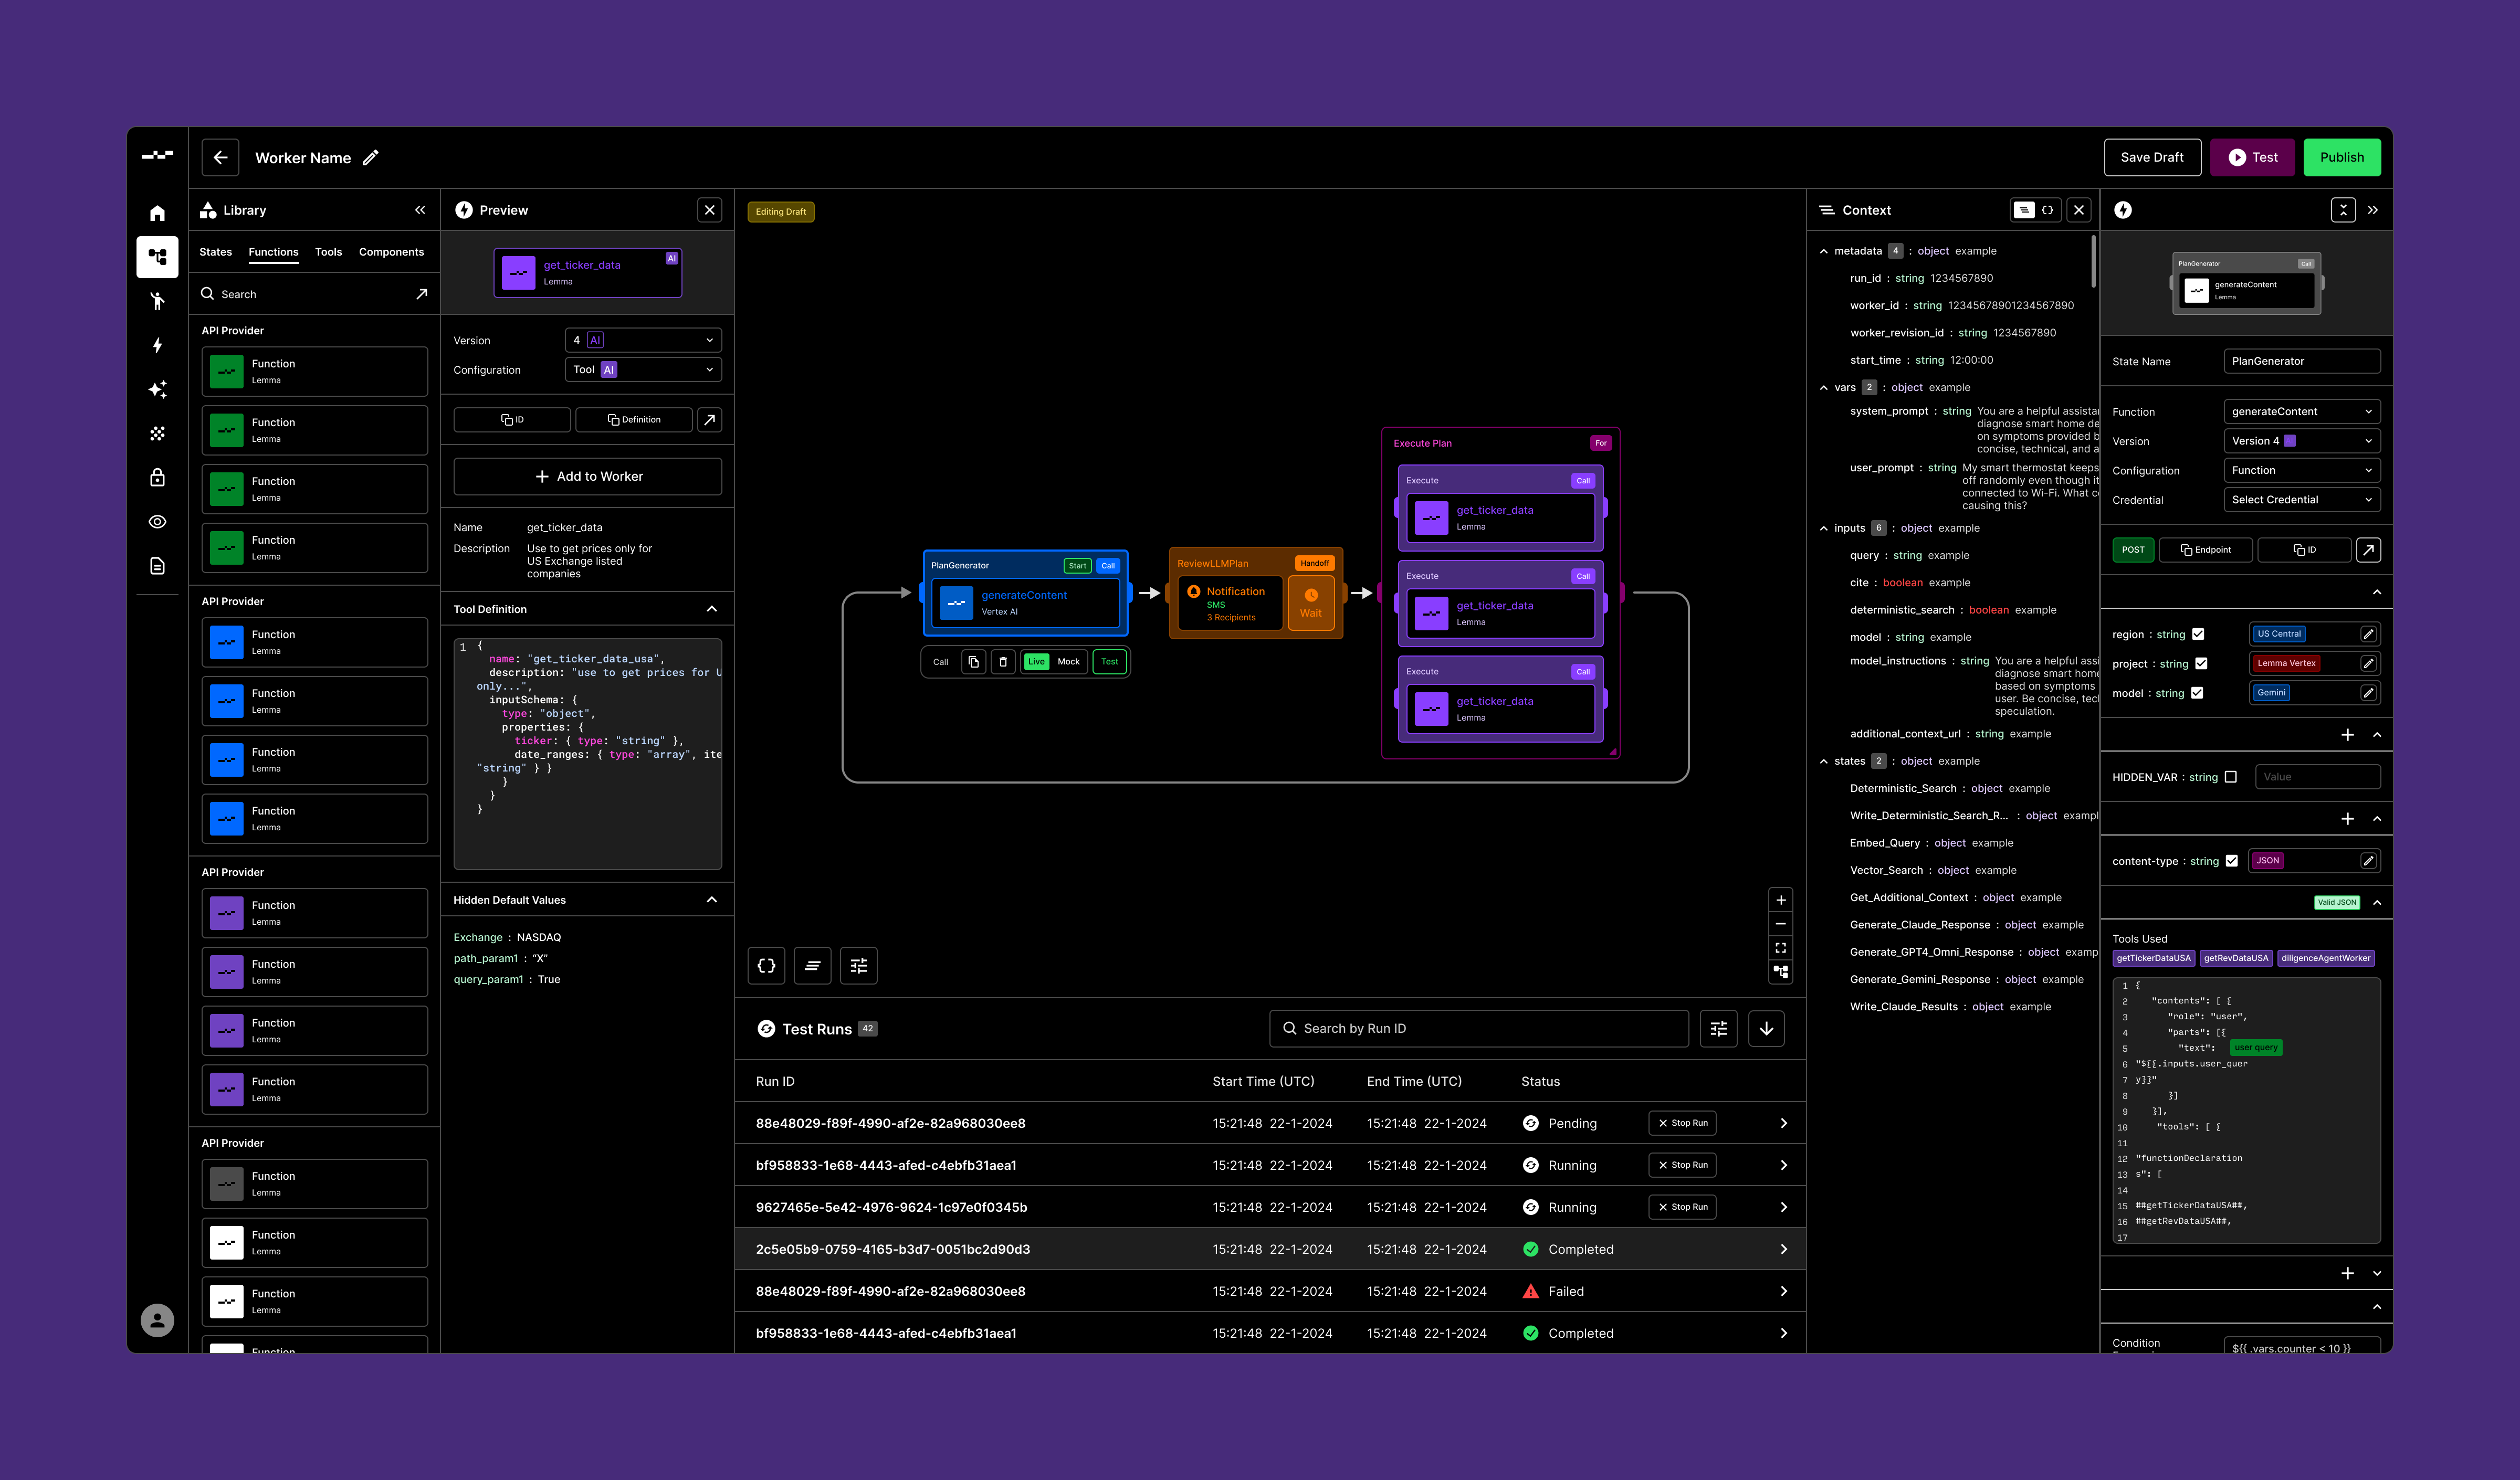Collapse the Library panel with double chevron
This screenshot has height=1480, width=2520.
(420, 210)
